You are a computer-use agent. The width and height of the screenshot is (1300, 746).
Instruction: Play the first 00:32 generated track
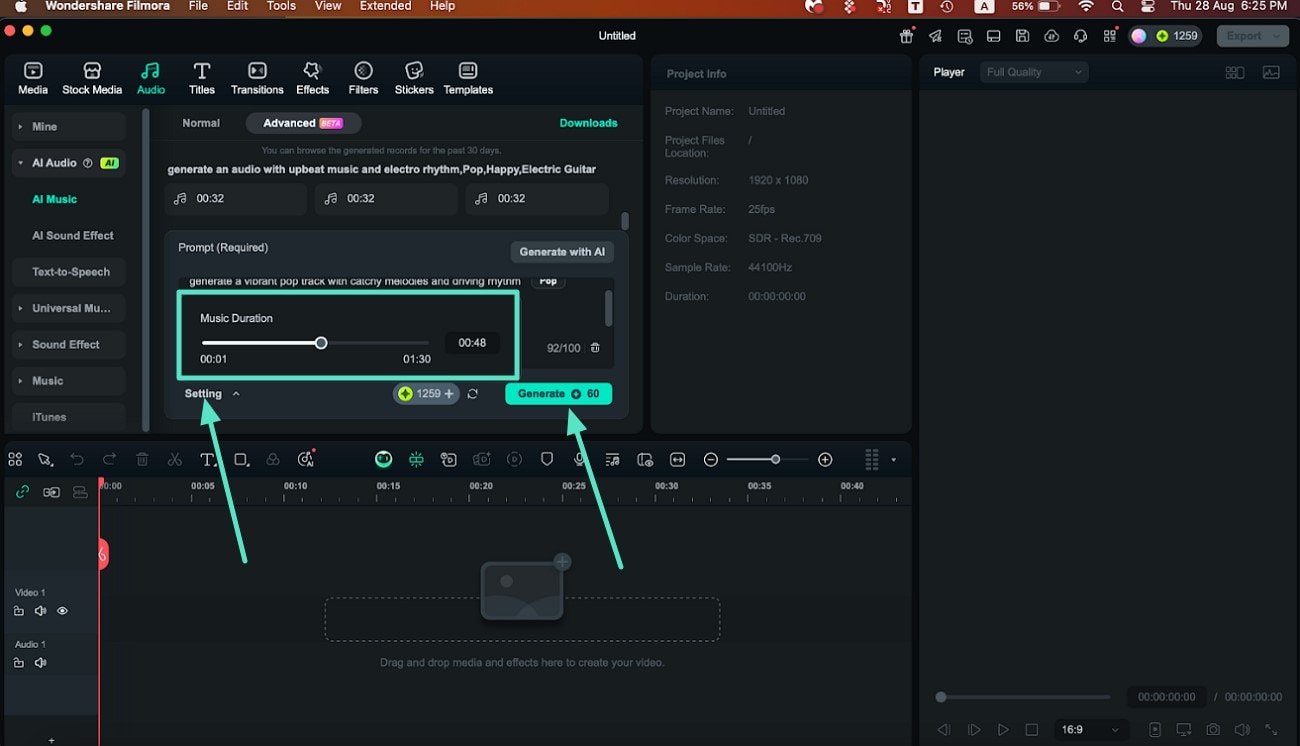[236, 199]
